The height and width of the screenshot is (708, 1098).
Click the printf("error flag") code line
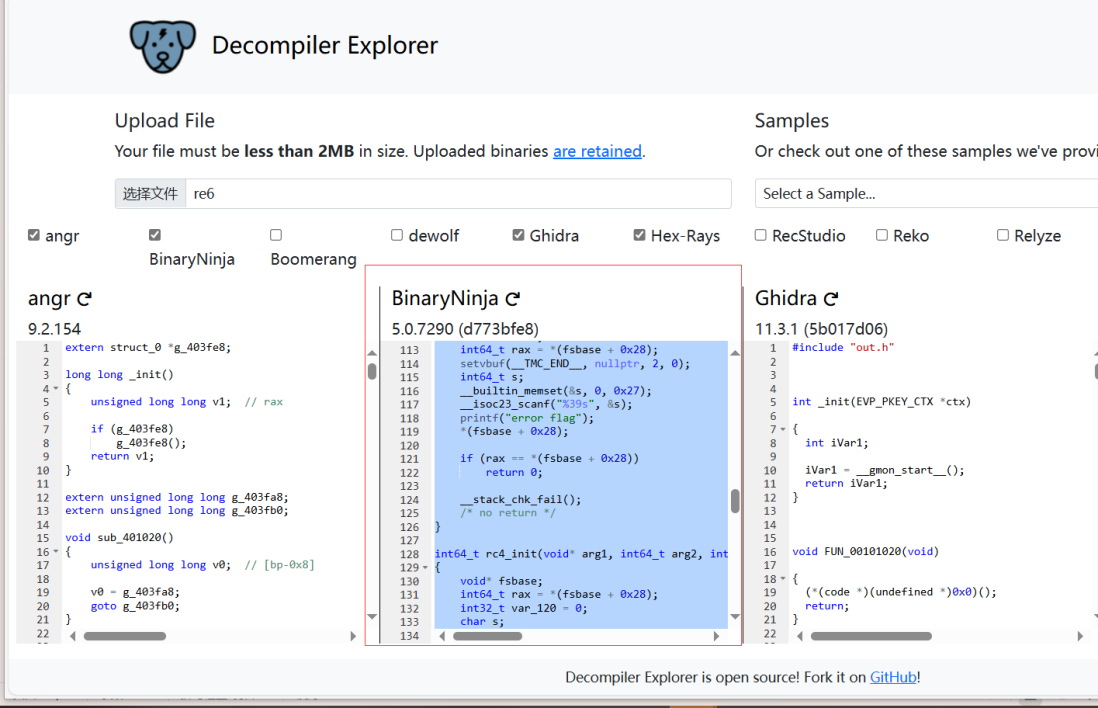[527, 418]
